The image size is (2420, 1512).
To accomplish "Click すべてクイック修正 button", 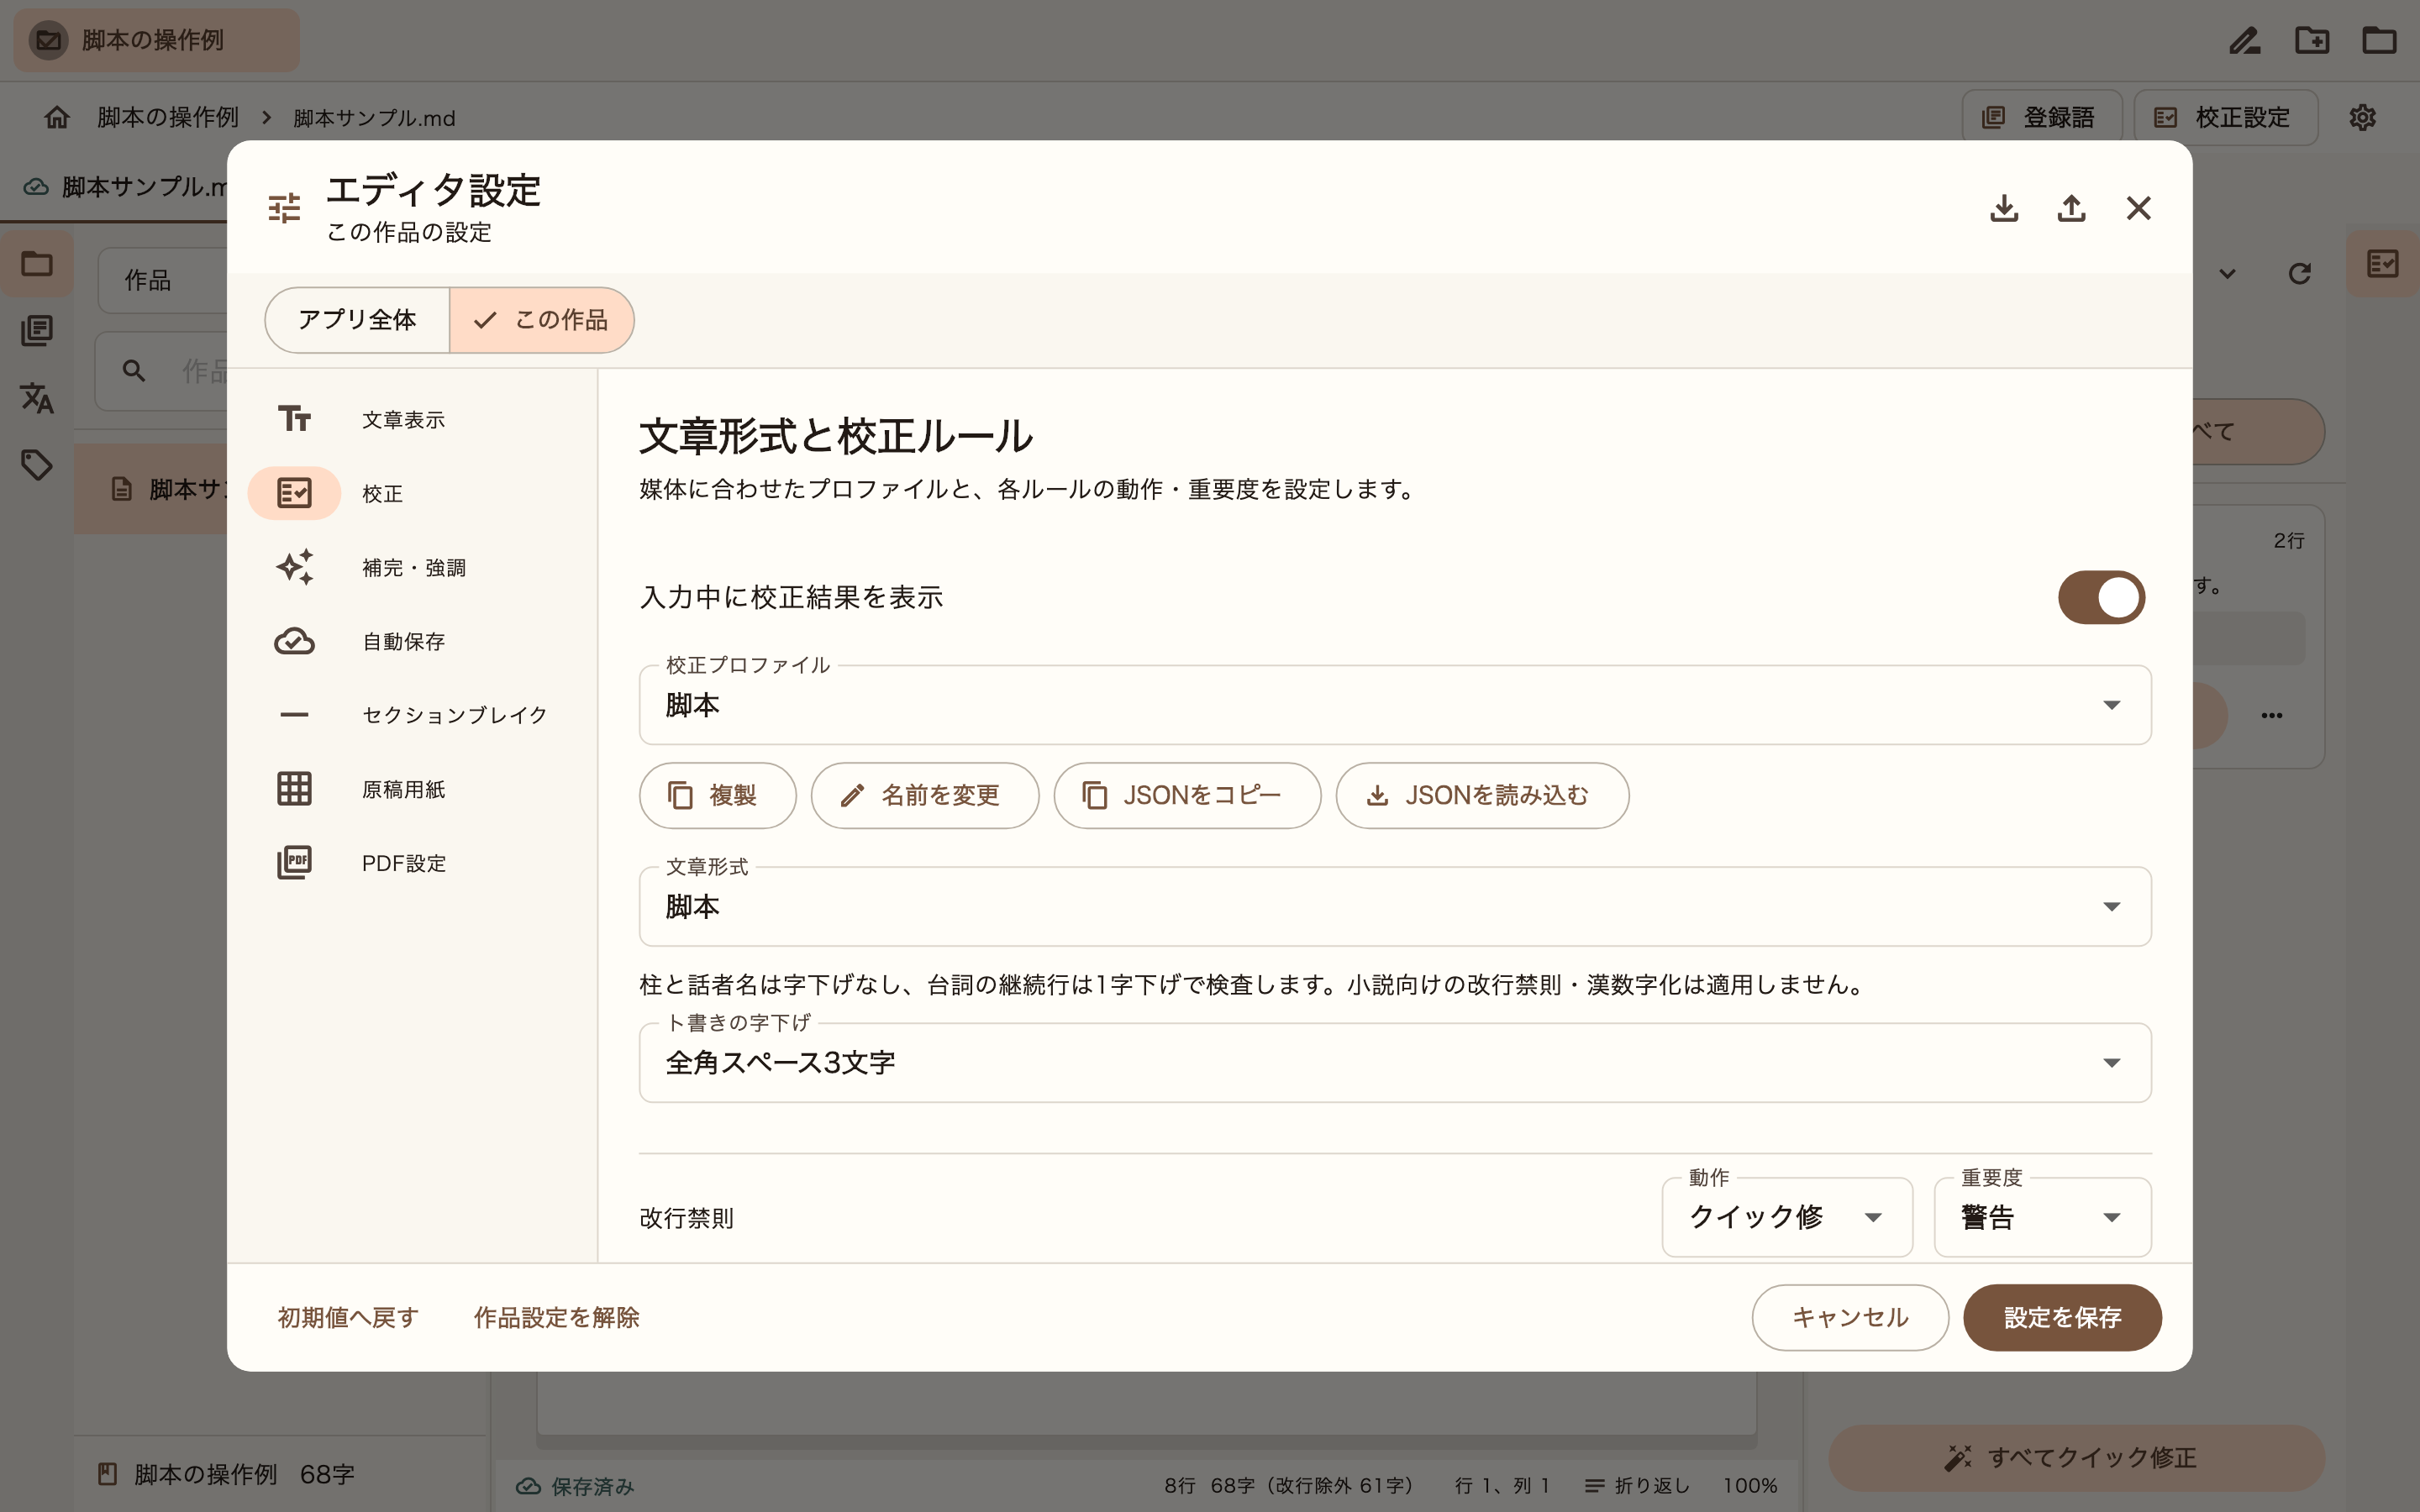I will click(2076, 1457).
